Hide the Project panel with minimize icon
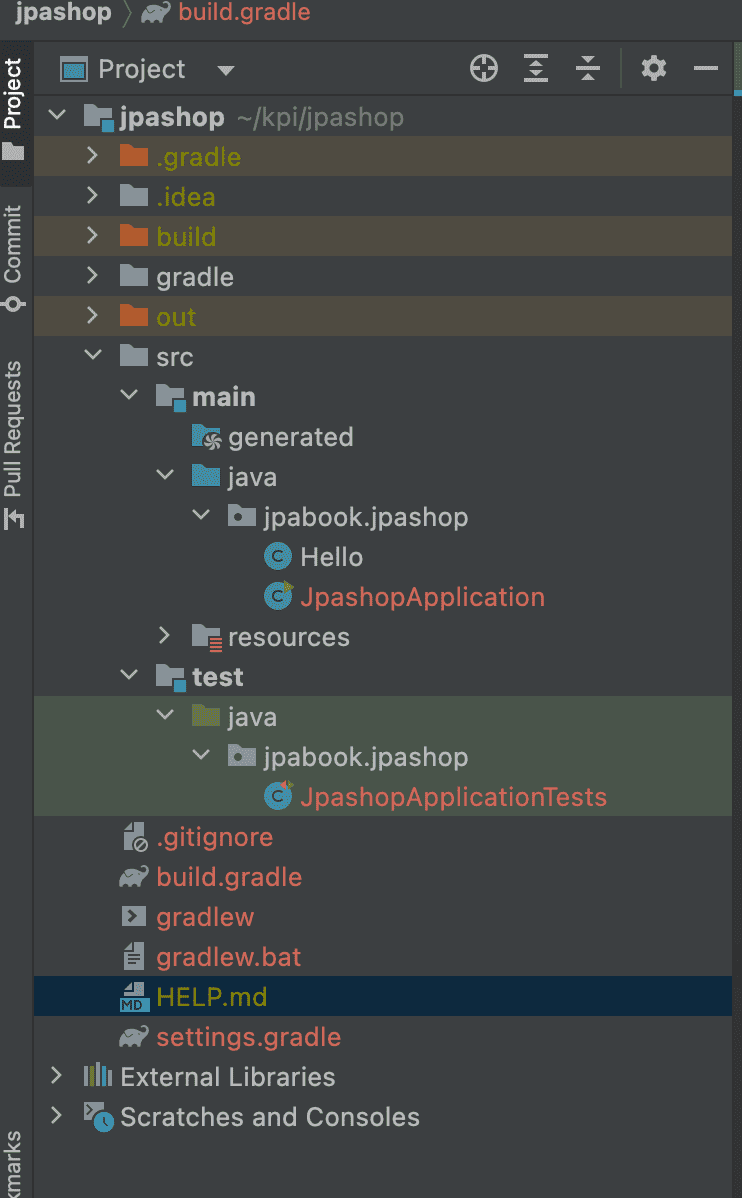Image resolution: width=742 pixels, height=1198 pixels. click(x=706, y=69)
